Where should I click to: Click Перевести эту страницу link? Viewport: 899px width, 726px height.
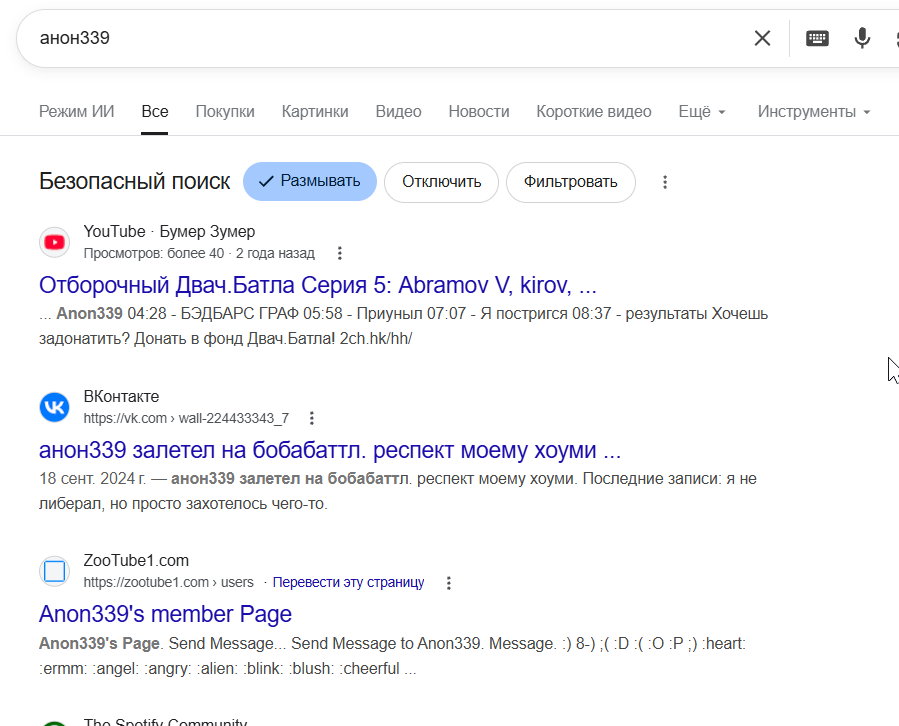click(x=348, y=583)
